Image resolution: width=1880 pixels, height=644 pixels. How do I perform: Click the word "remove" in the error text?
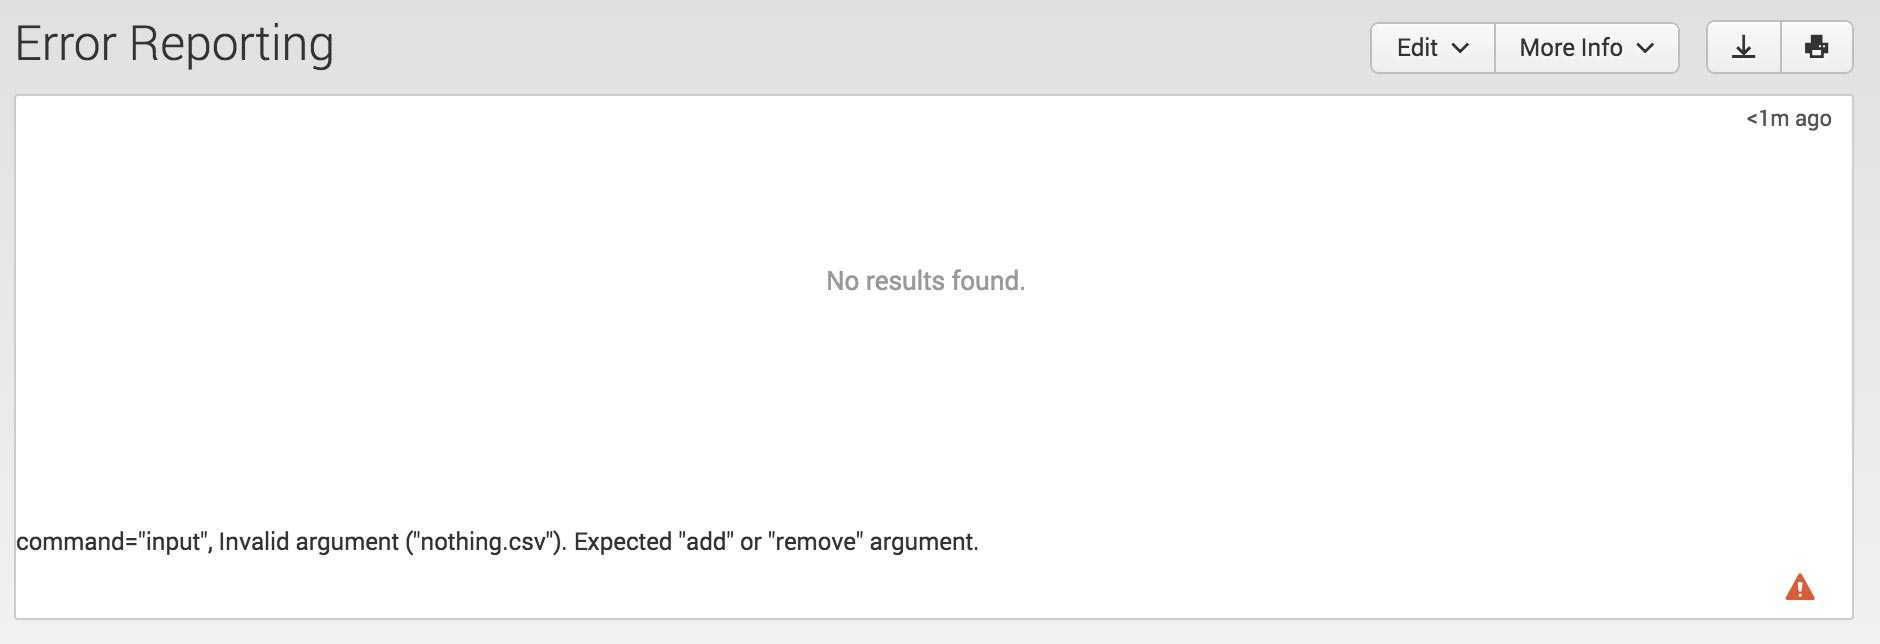(815, 542)
